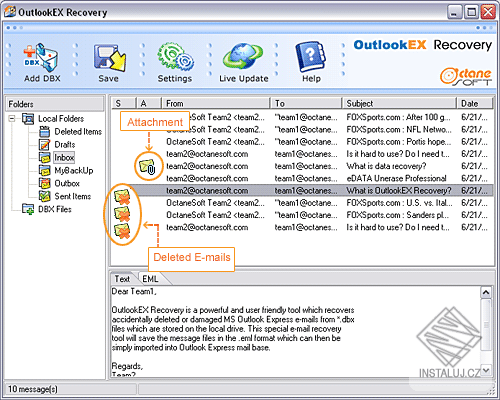The width and height of the screenshot is (500, 400).
Task: Switch to the EML preview tab
Action: [x=150, y=279]
